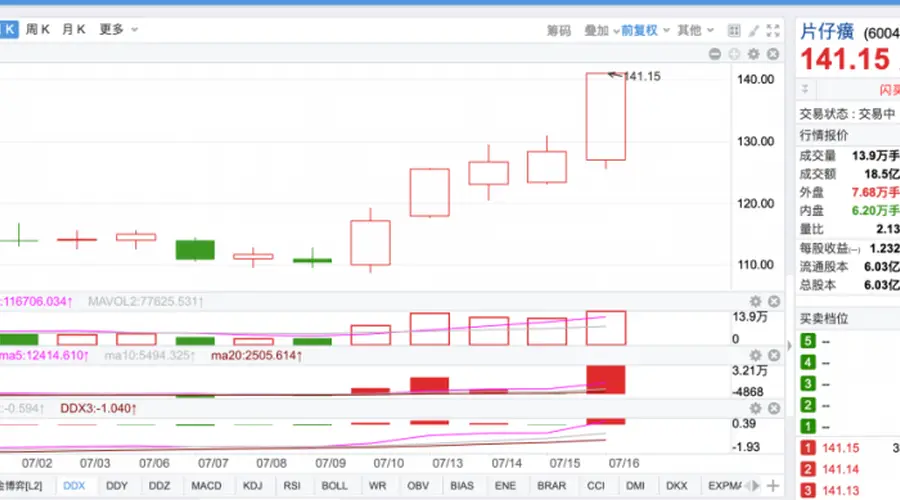This screenshot has width=900, height=500.
Task: Open the 前复权 adjustment dropdown
Action: 645,30
